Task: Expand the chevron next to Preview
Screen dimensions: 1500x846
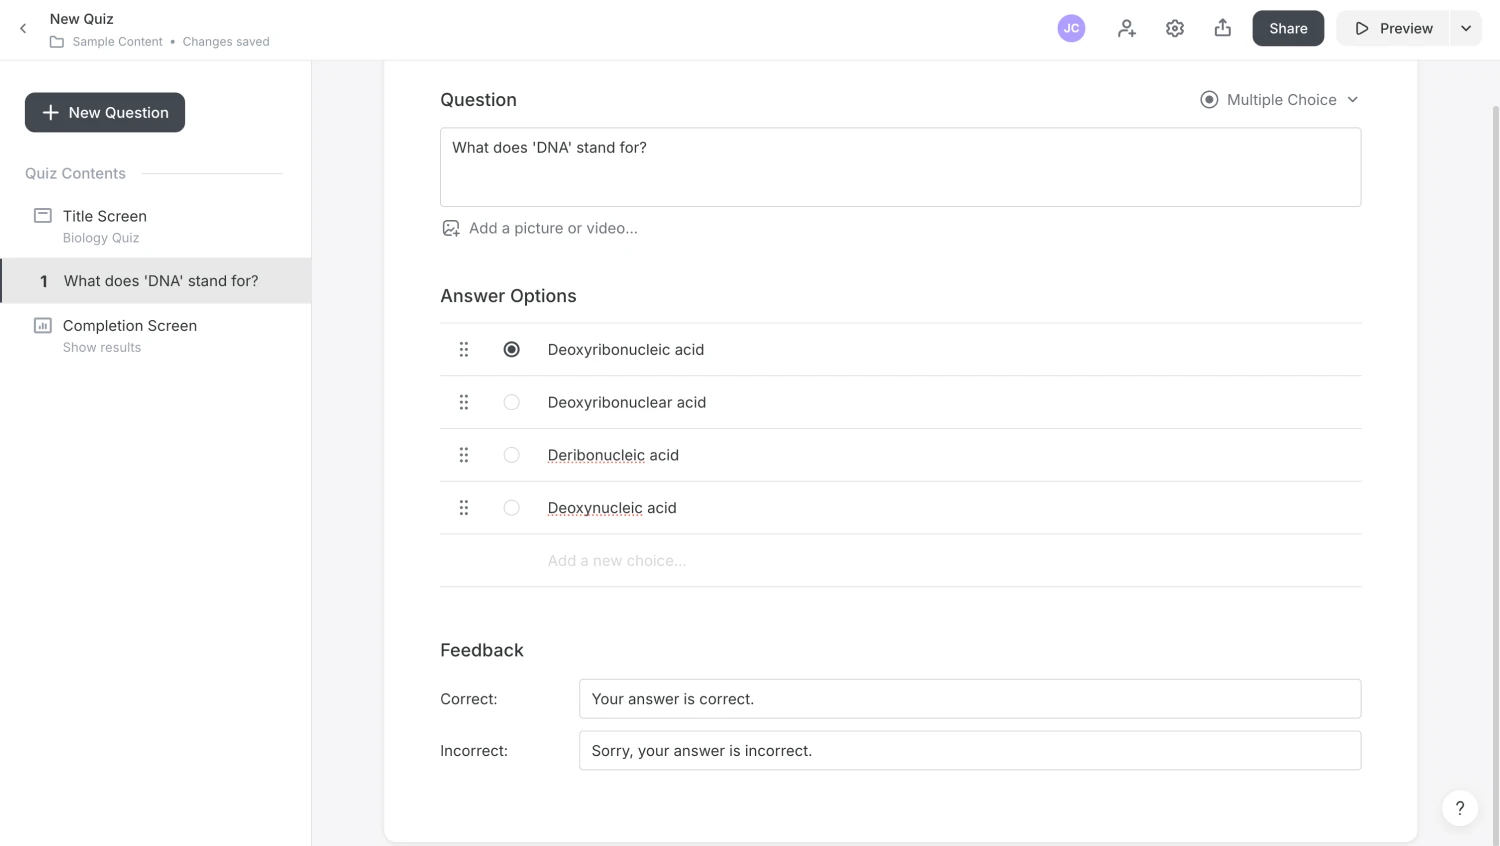Action: (1466, 28)
